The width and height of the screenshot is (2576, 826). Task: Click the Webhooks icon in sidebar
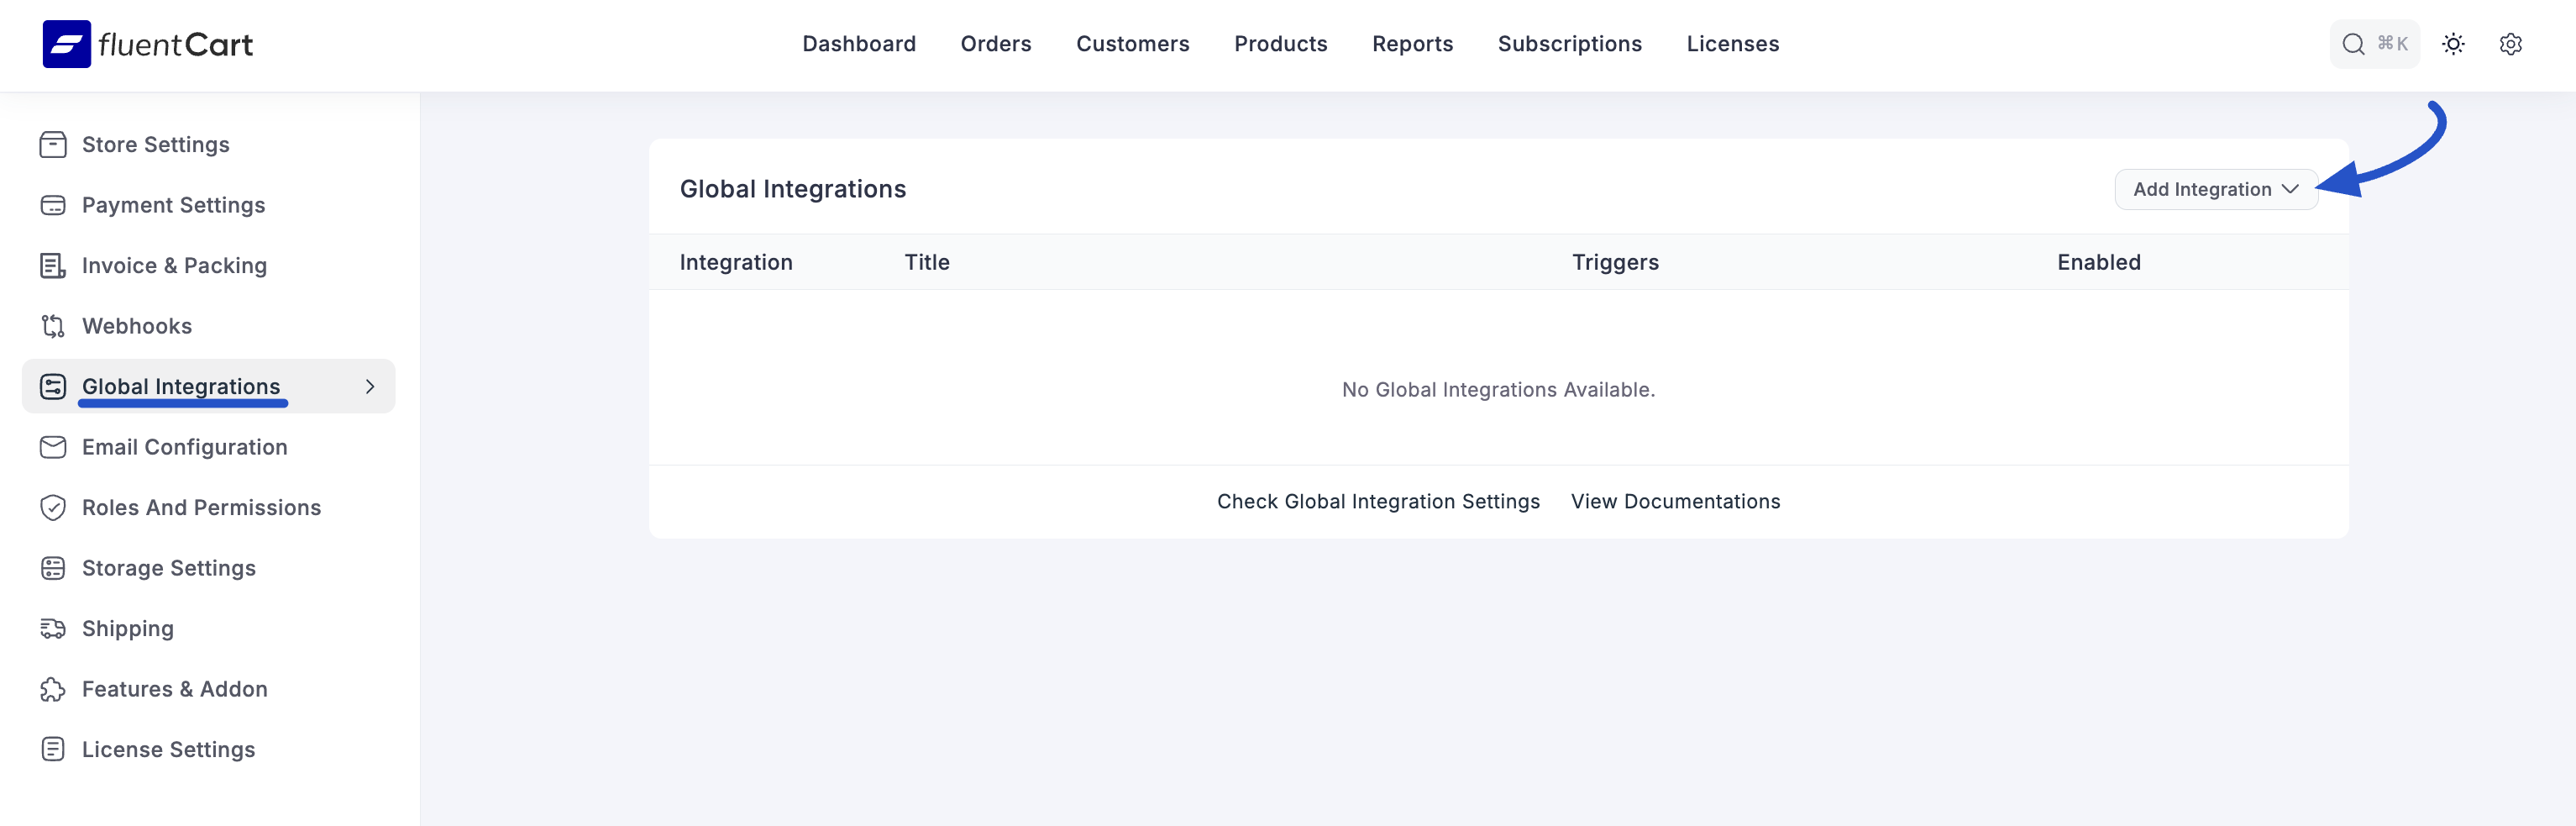coord(53,326)
